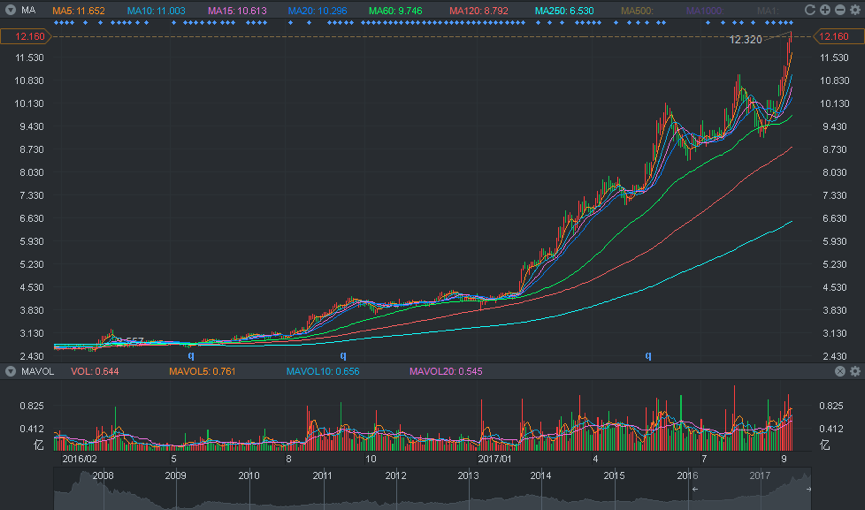The width and height of the screenshot is (865, 510).
Task: Select the MAVOL20 legend label
Action: click(446, 371)
